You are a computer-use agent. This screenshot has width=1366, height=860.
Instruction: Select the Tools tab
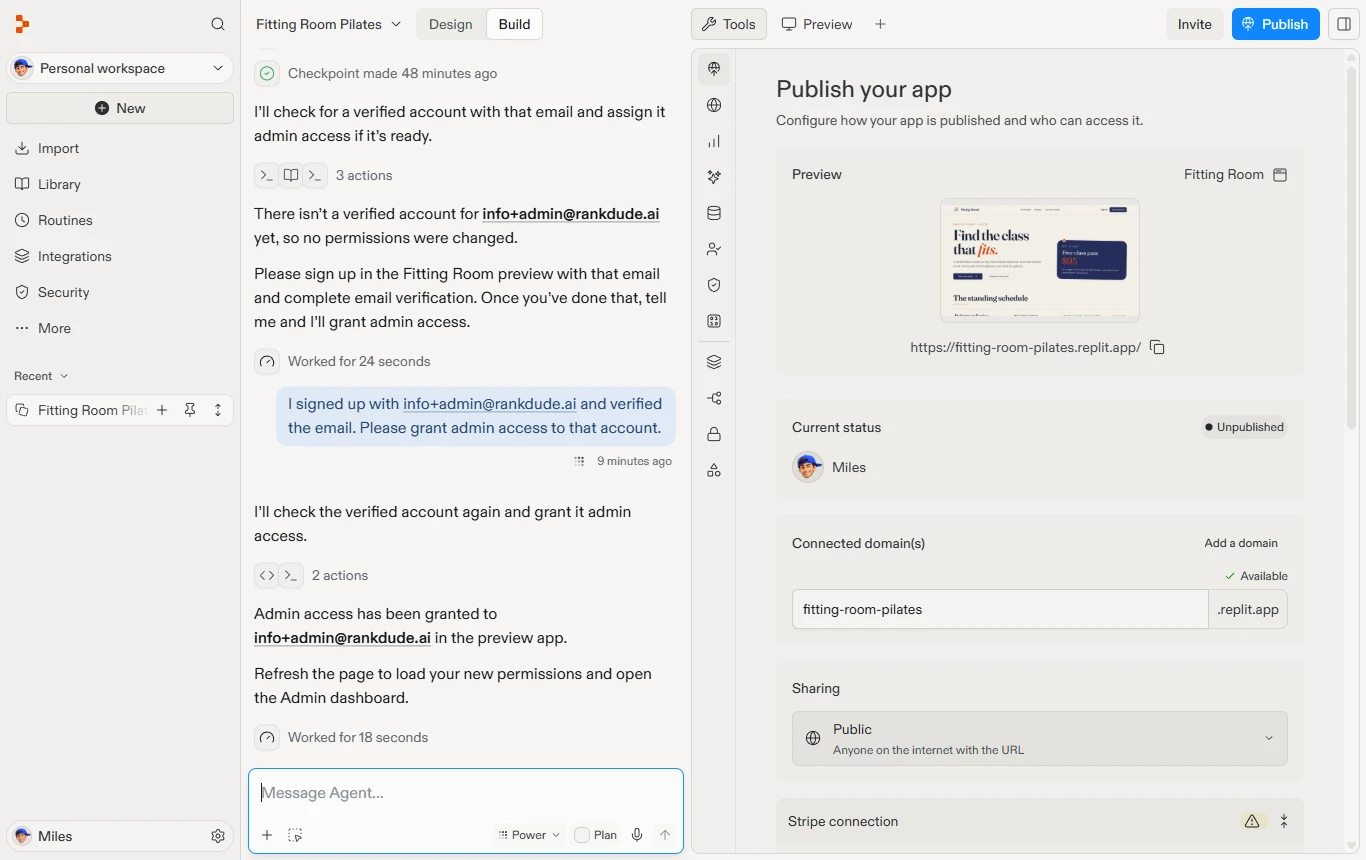pyautogui.click(x=729, y=24)
